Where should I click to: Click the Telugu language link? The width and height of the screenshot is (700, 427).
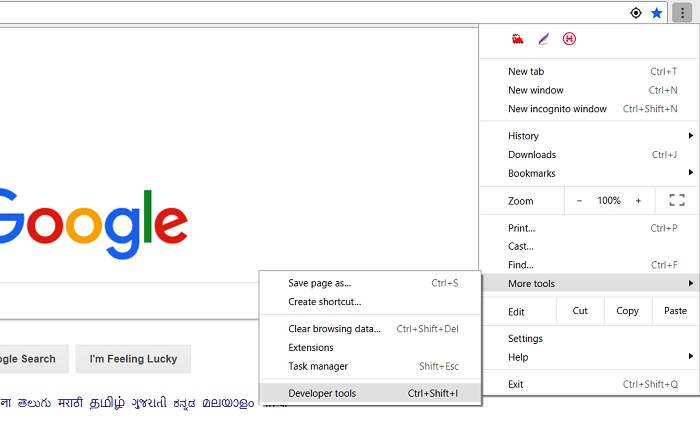click(34, 403)
